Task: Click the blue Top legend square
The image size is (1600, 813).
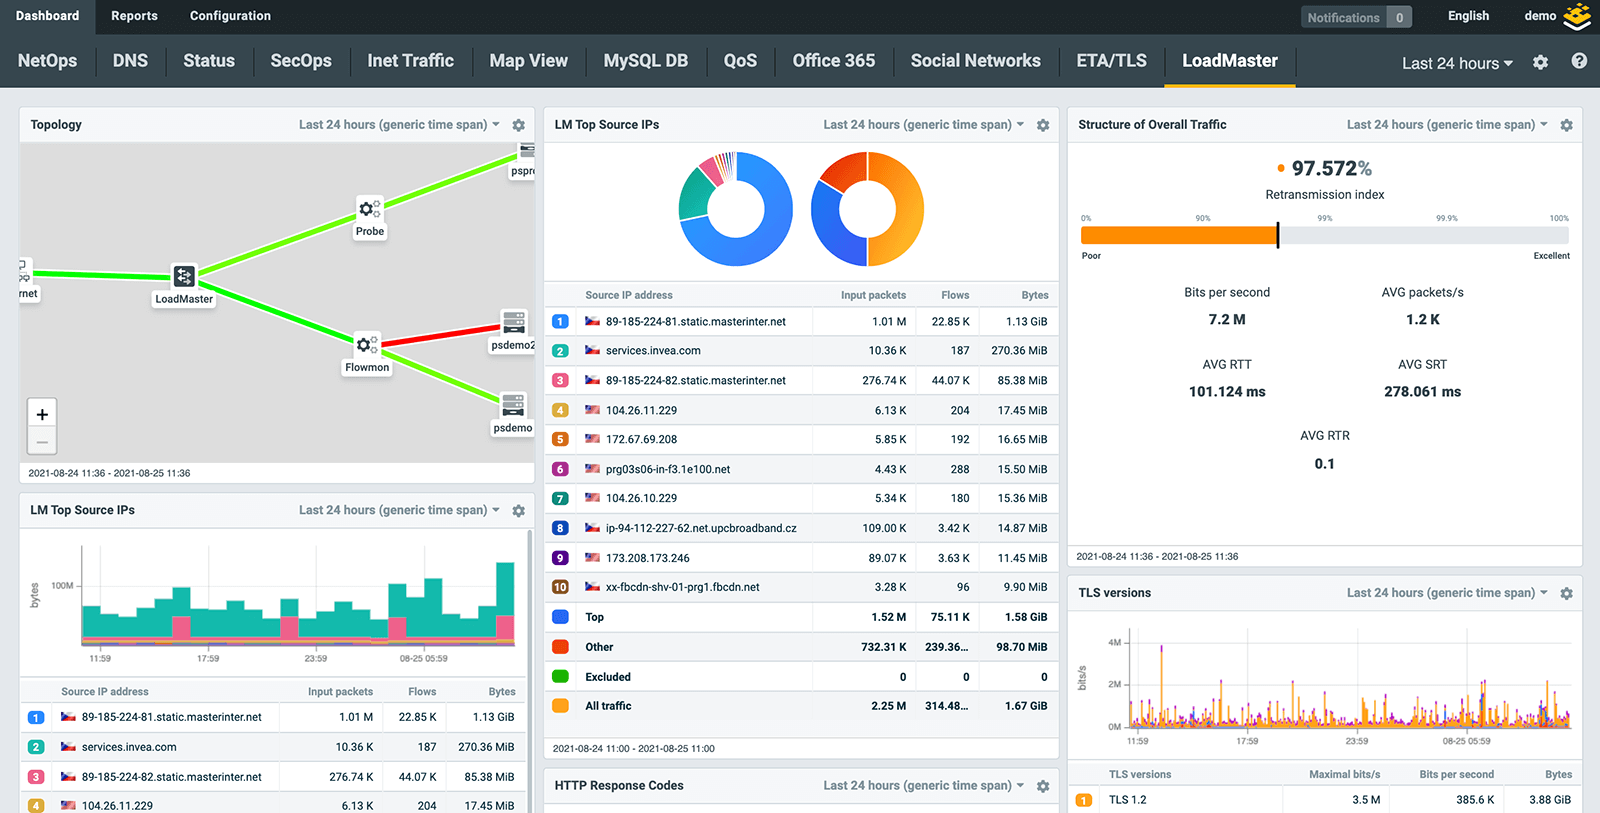Action: 560,617
